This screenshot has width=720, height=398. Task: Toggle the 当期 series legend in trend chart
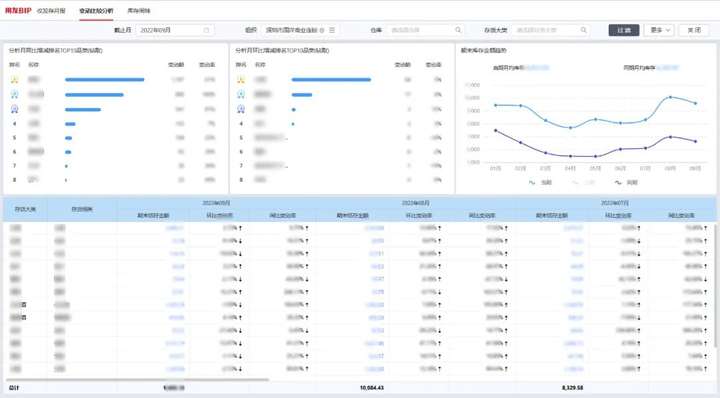540,182
